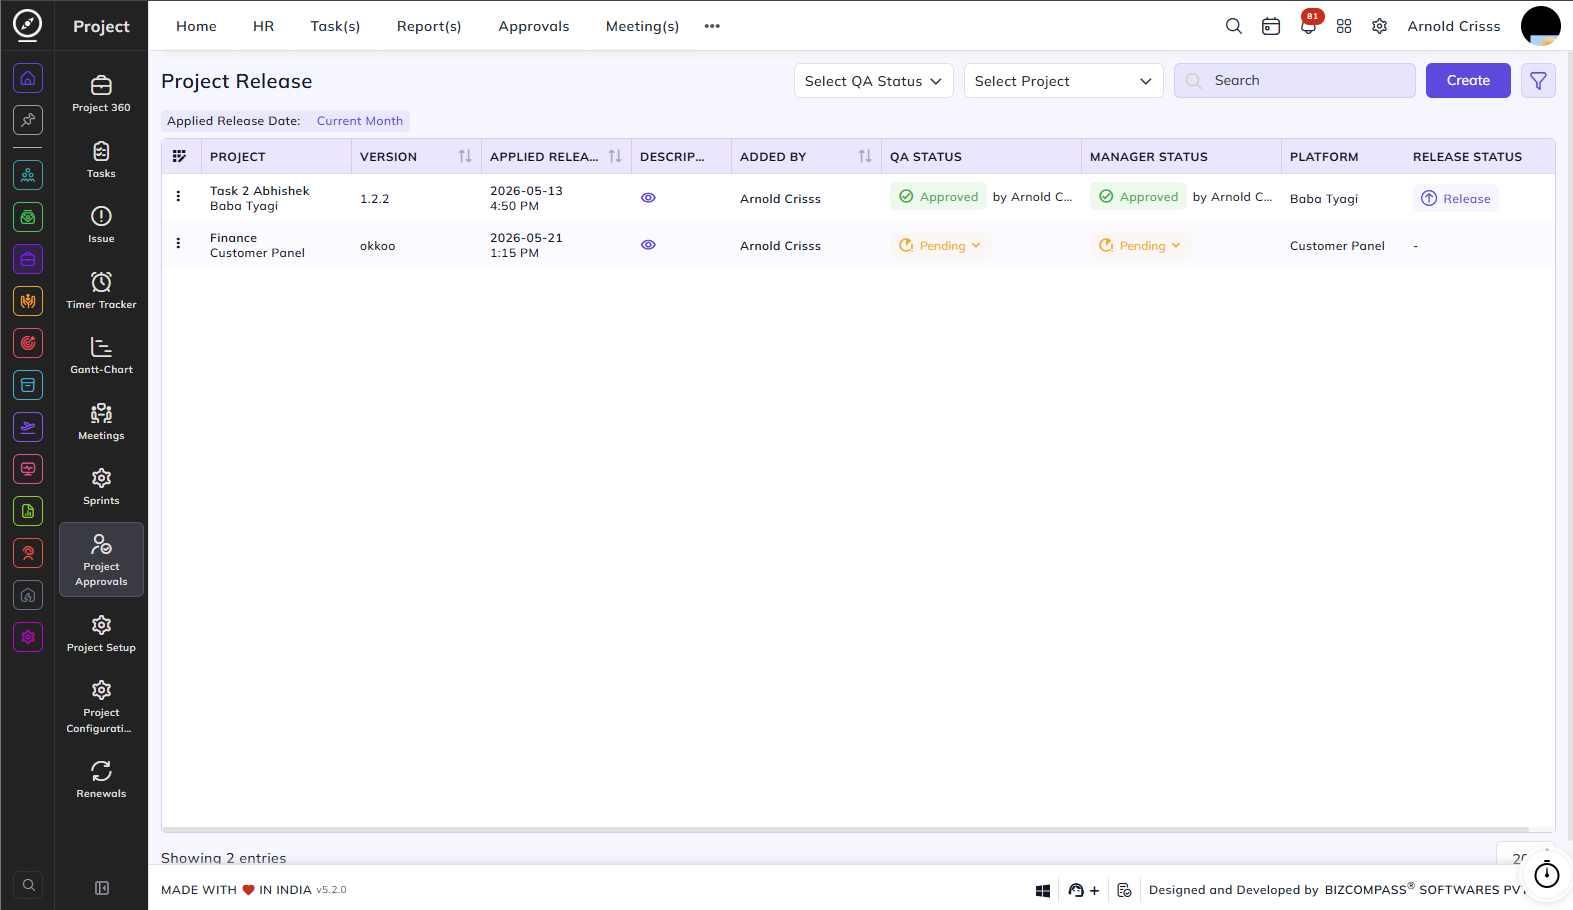
Task: Open Renewals in the sidebar
Action: coord(101,780)
